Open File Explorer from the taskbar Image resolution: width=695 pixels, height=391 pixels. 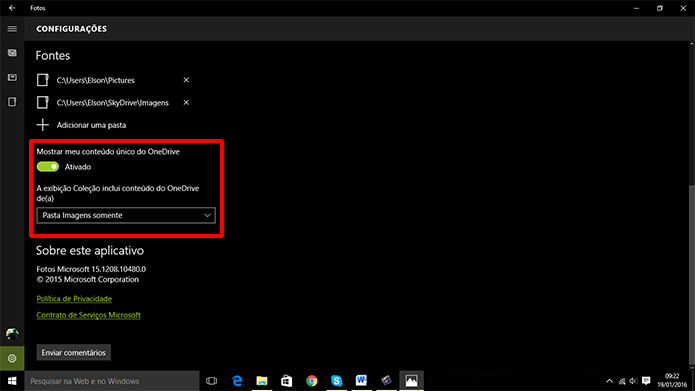tap(262, 381)
